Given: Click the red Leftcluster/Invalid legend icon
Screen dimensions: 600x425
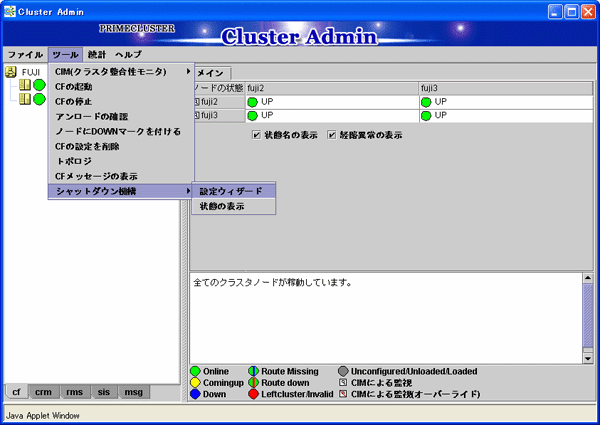Looking at the screenshot, I should [253, 394].
